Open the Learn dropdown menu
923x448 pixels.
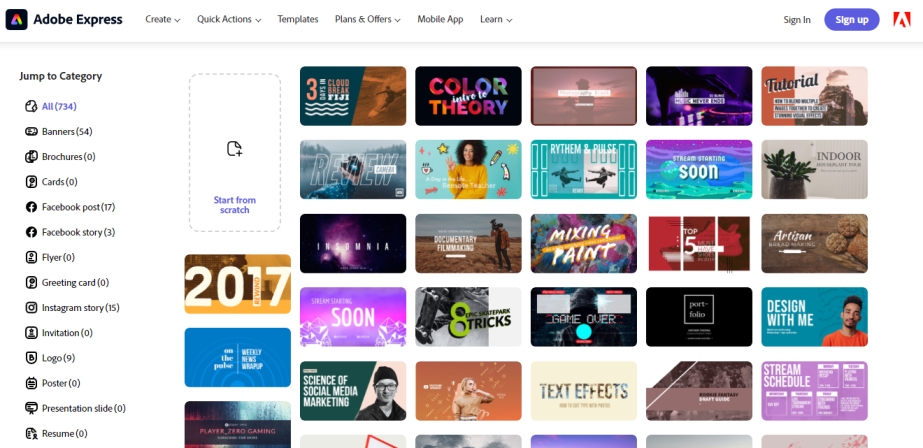(x=496, y=19)
